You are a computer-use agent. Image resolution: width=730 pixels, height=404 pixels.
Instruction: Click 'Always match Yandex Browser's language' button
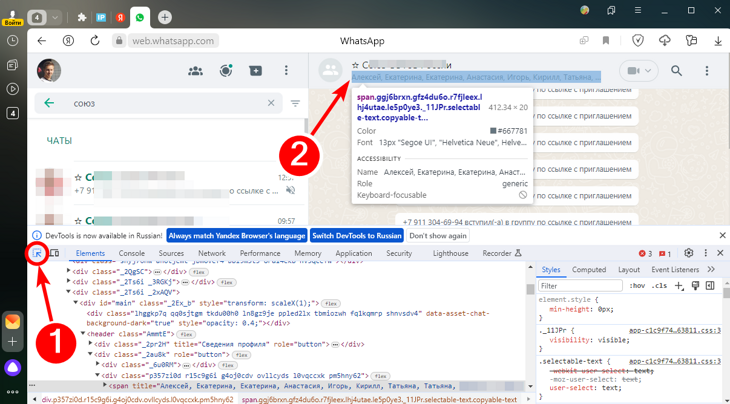tap(237, 236)
